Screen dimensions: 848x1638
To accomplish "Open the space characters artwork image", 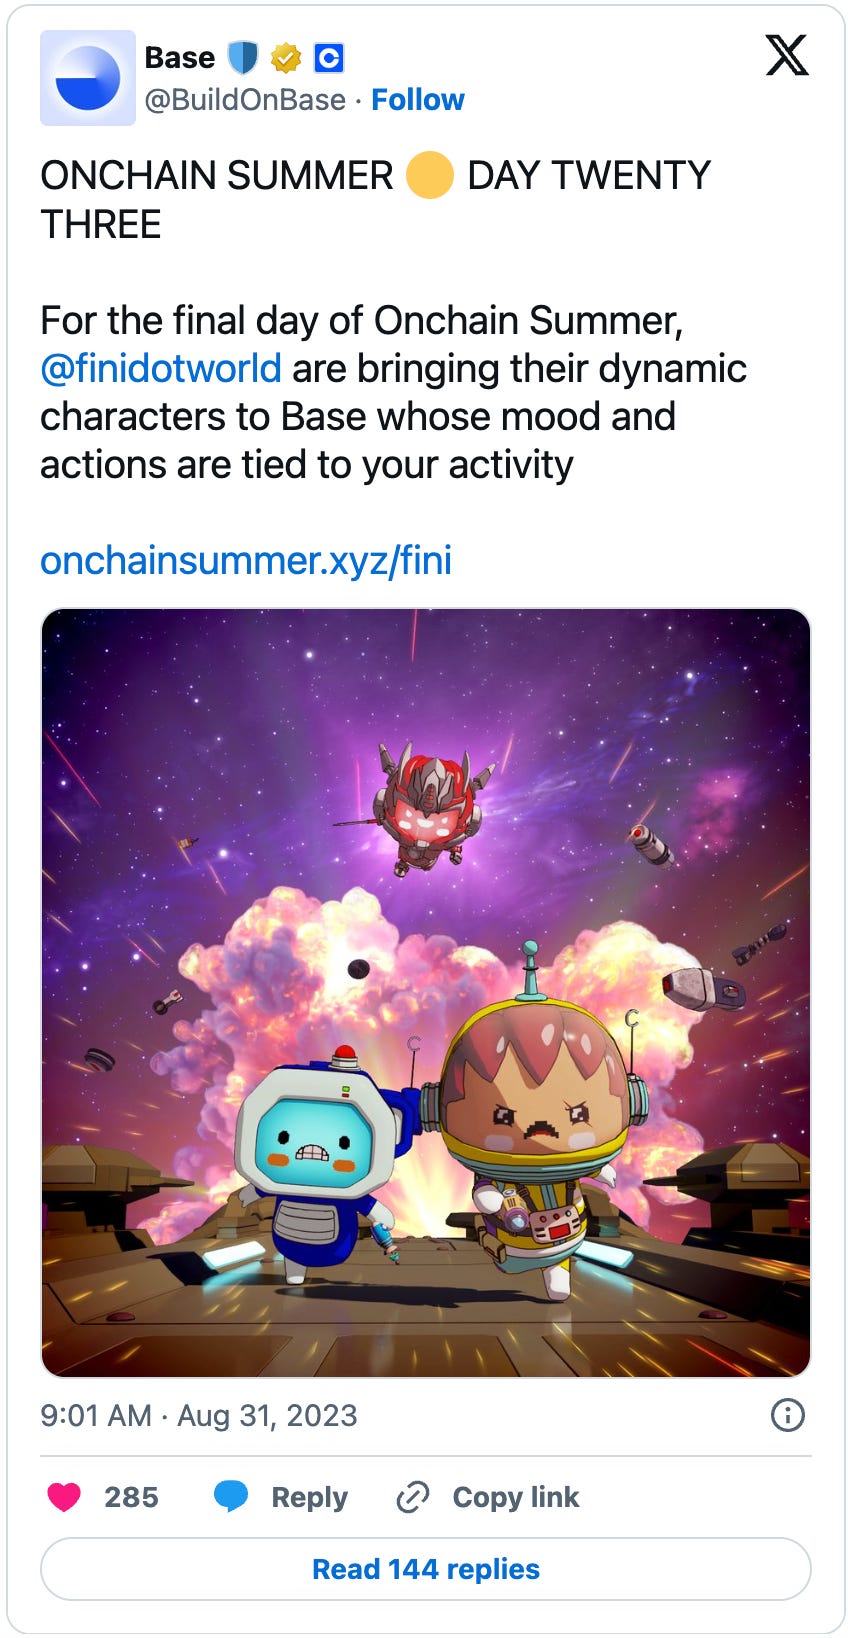I will click(x=426, y=993).
